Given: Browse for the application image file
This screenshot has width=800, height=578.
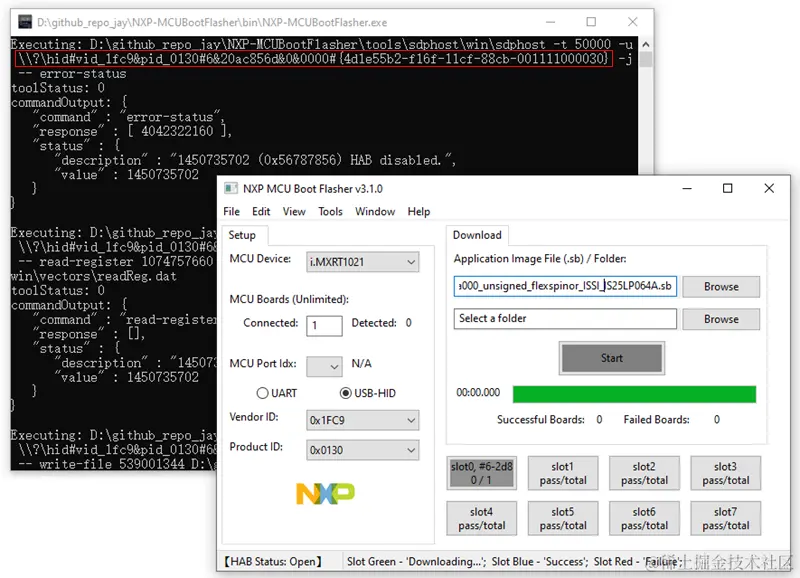Looking at the screenshot, I should [721, 287].
